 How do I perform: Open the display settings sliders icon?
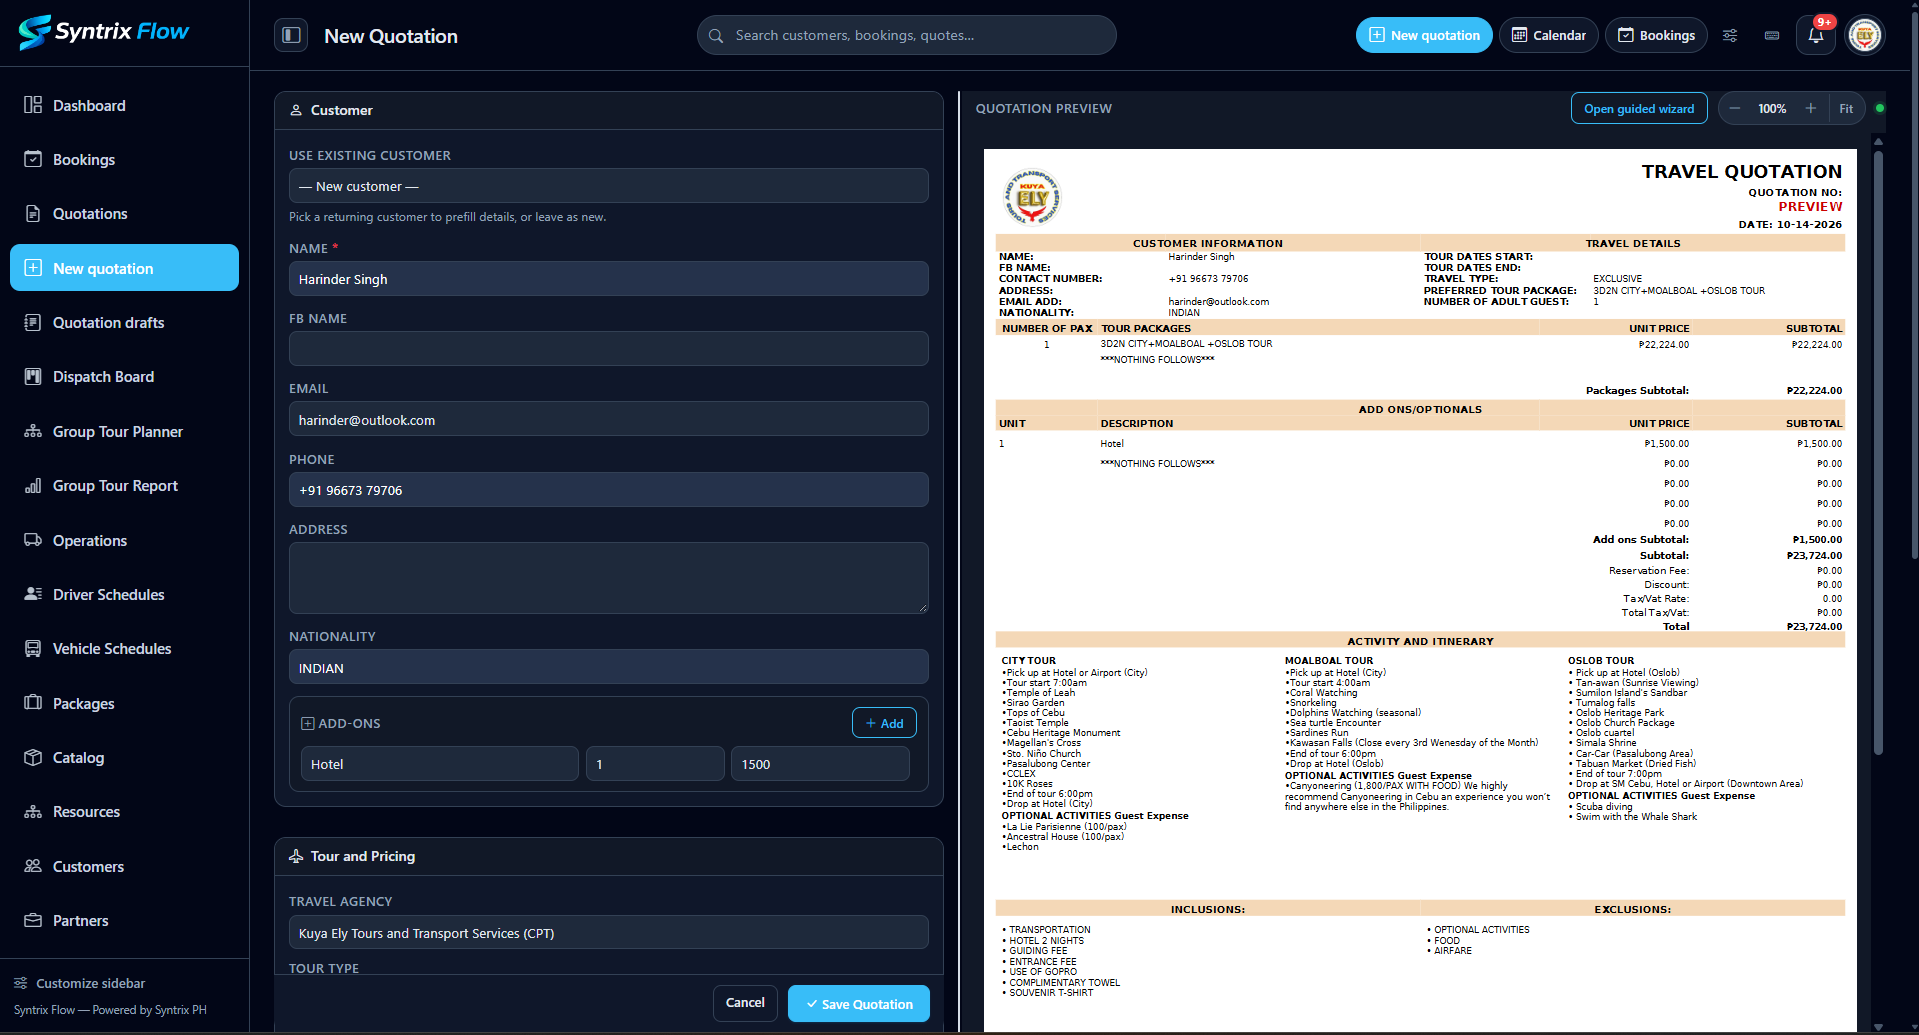pos(1730,35)
